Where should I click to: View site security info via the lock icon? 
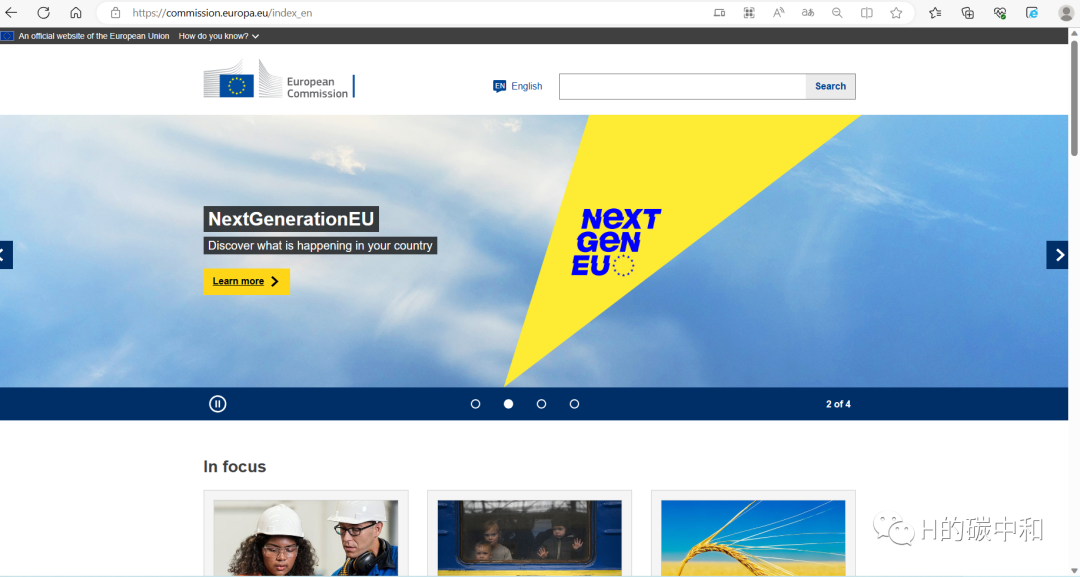tap(116, 12)
